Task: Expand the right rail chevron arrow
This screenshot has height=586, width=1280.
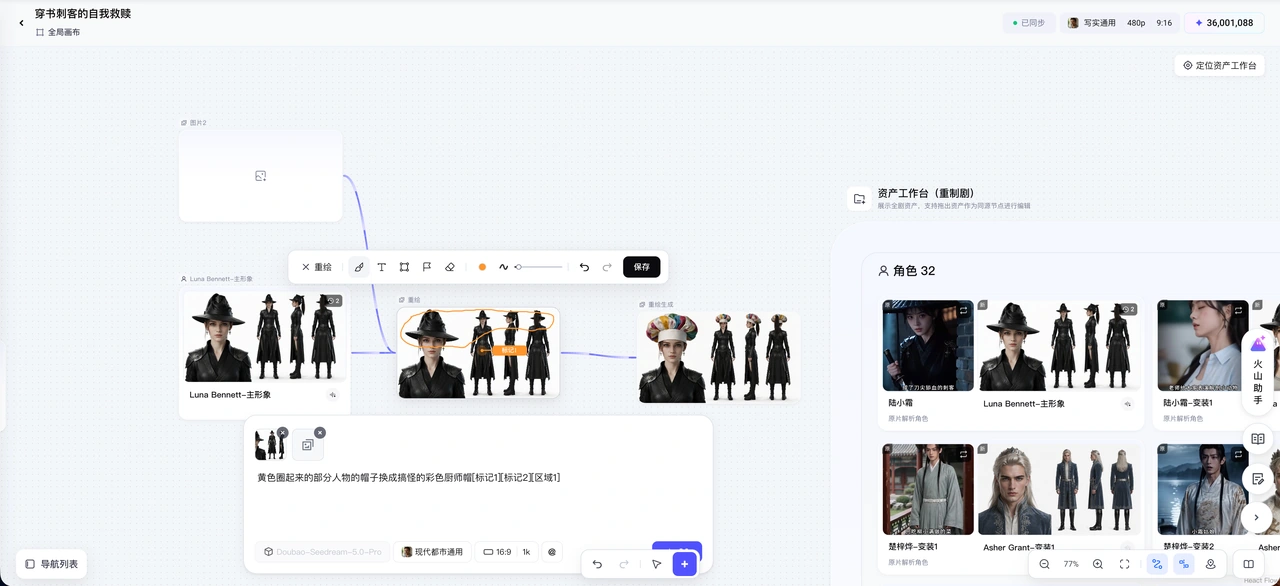Action: (1257, 517)
